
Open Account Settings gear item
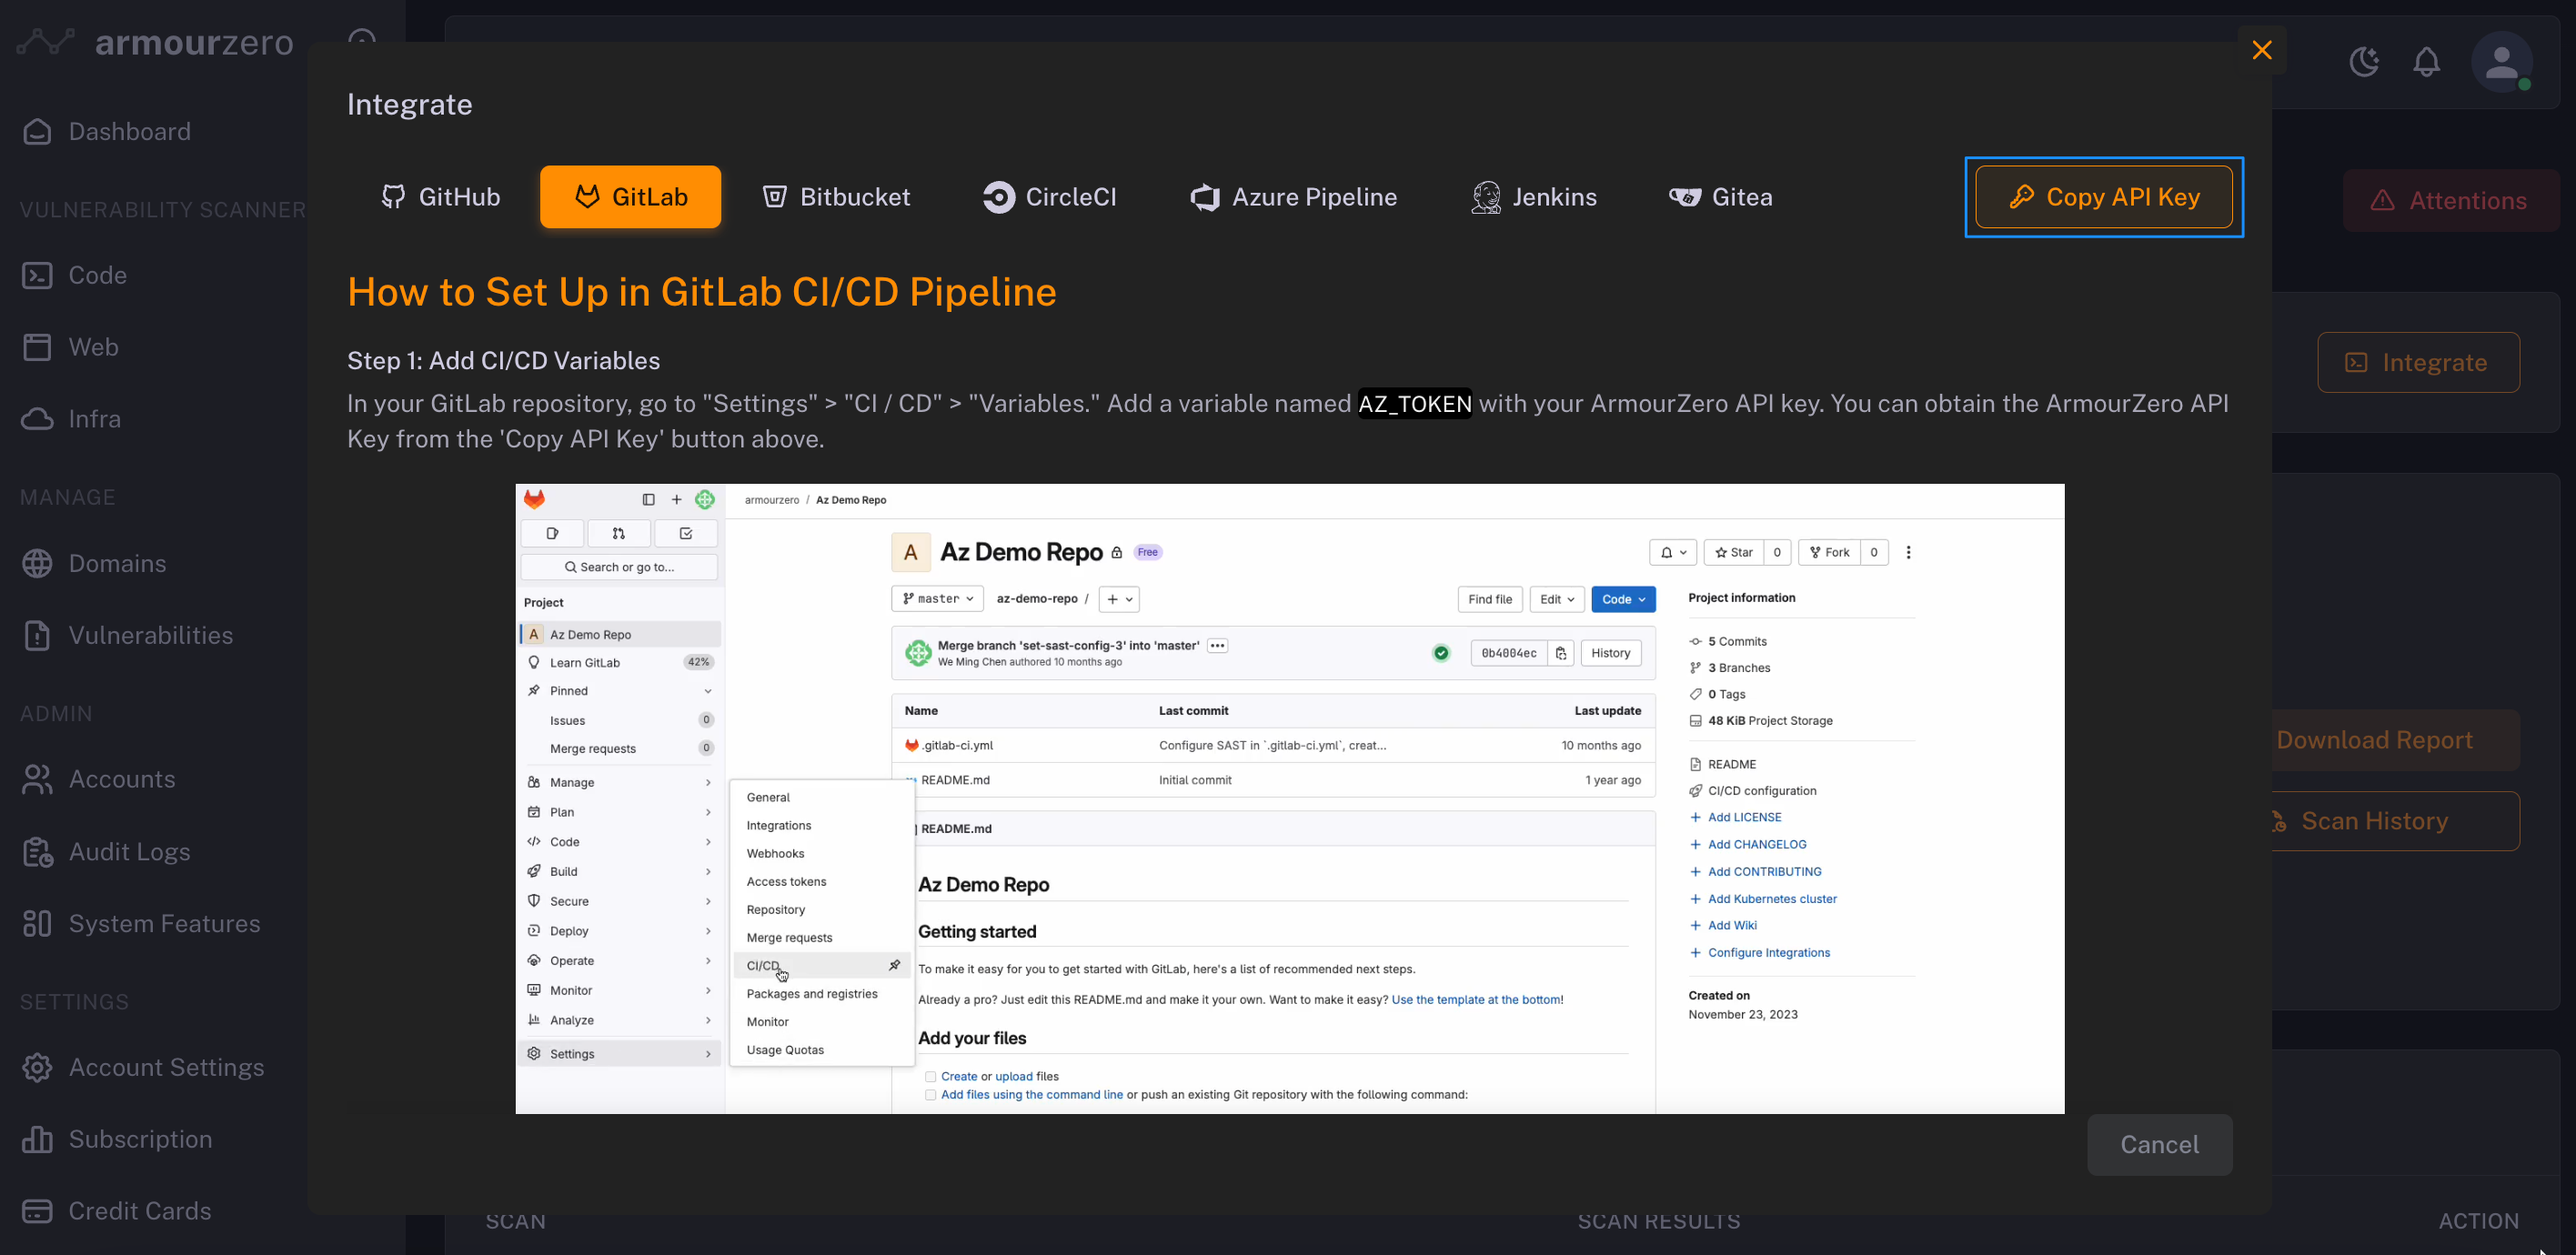pyautogui.click(x=166, y=1068)
